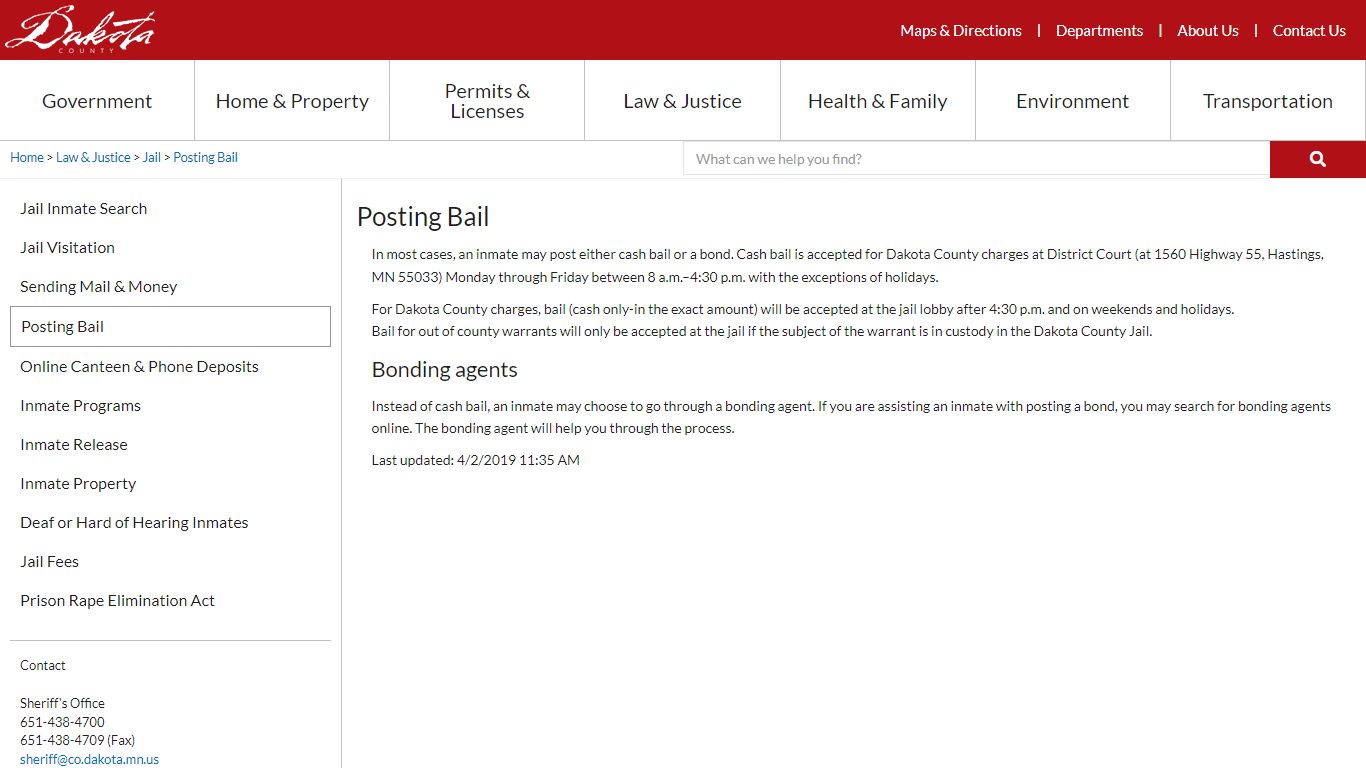Focus the 'What can we help you find?' search box
This screenshot has width=1366, height=768.
click(x=976, y=159)
